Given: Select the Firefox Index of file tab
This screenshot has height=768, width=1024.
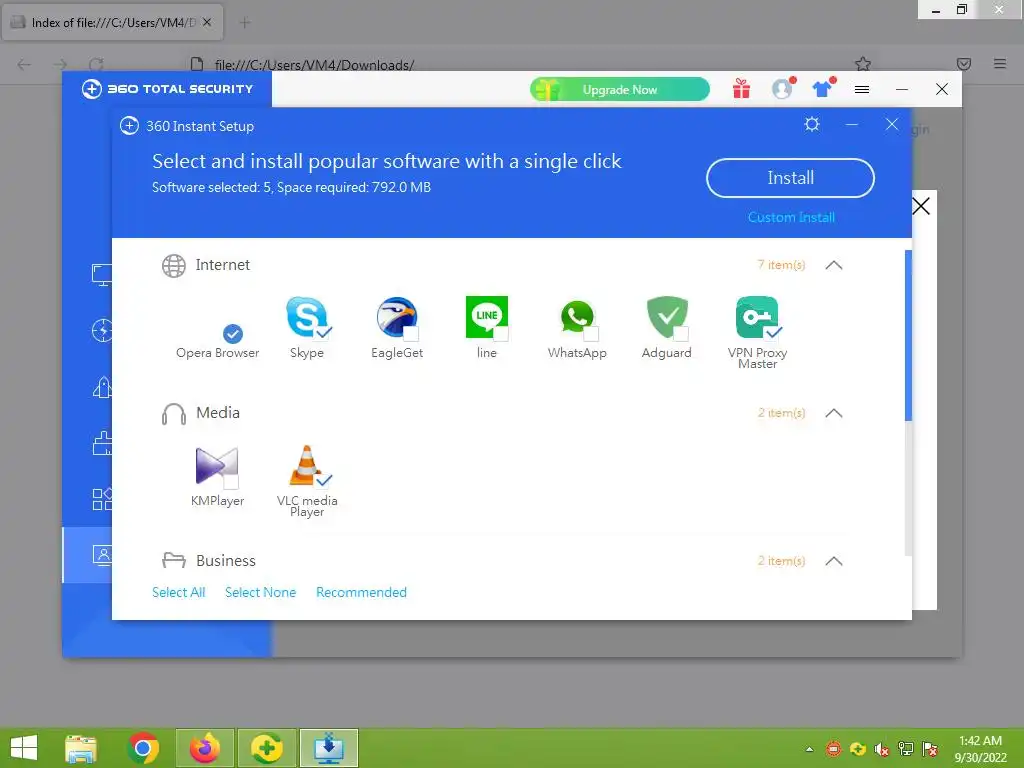Looking at the screenshot, I should [113, 22].
